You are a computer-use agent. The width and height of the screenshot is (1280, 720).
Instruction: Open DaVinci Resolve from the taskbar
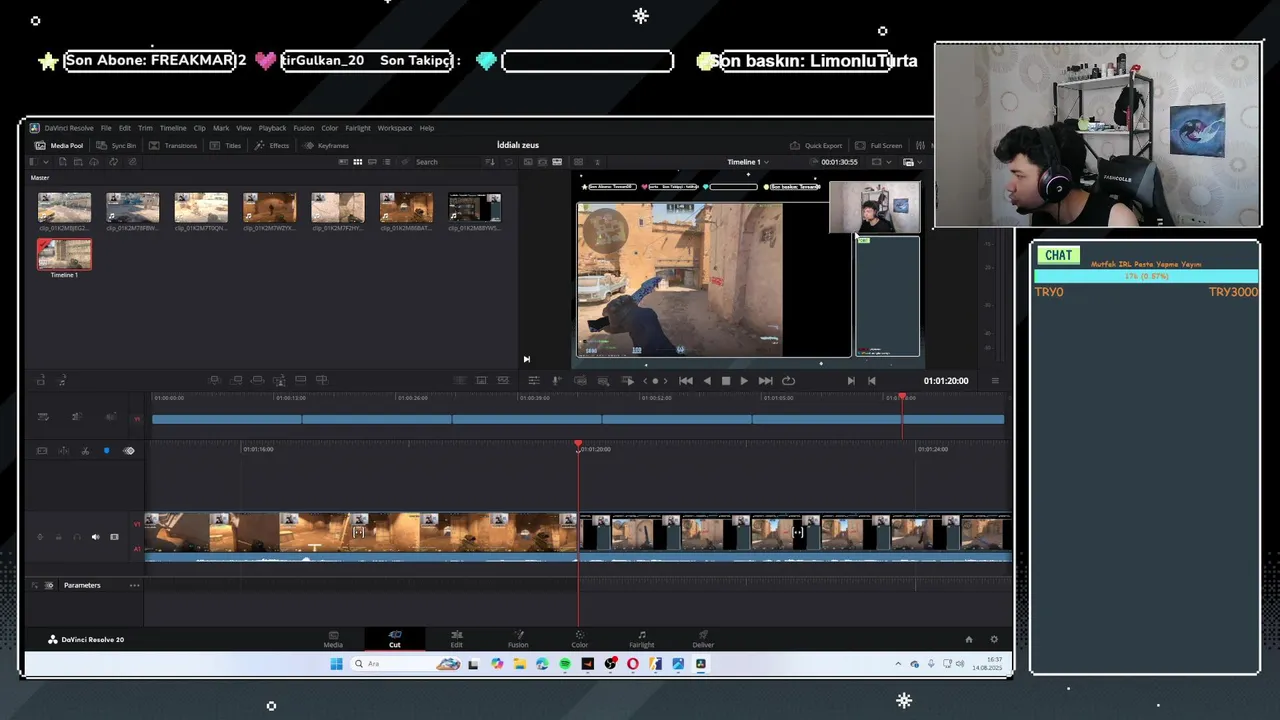click(701, 664)
